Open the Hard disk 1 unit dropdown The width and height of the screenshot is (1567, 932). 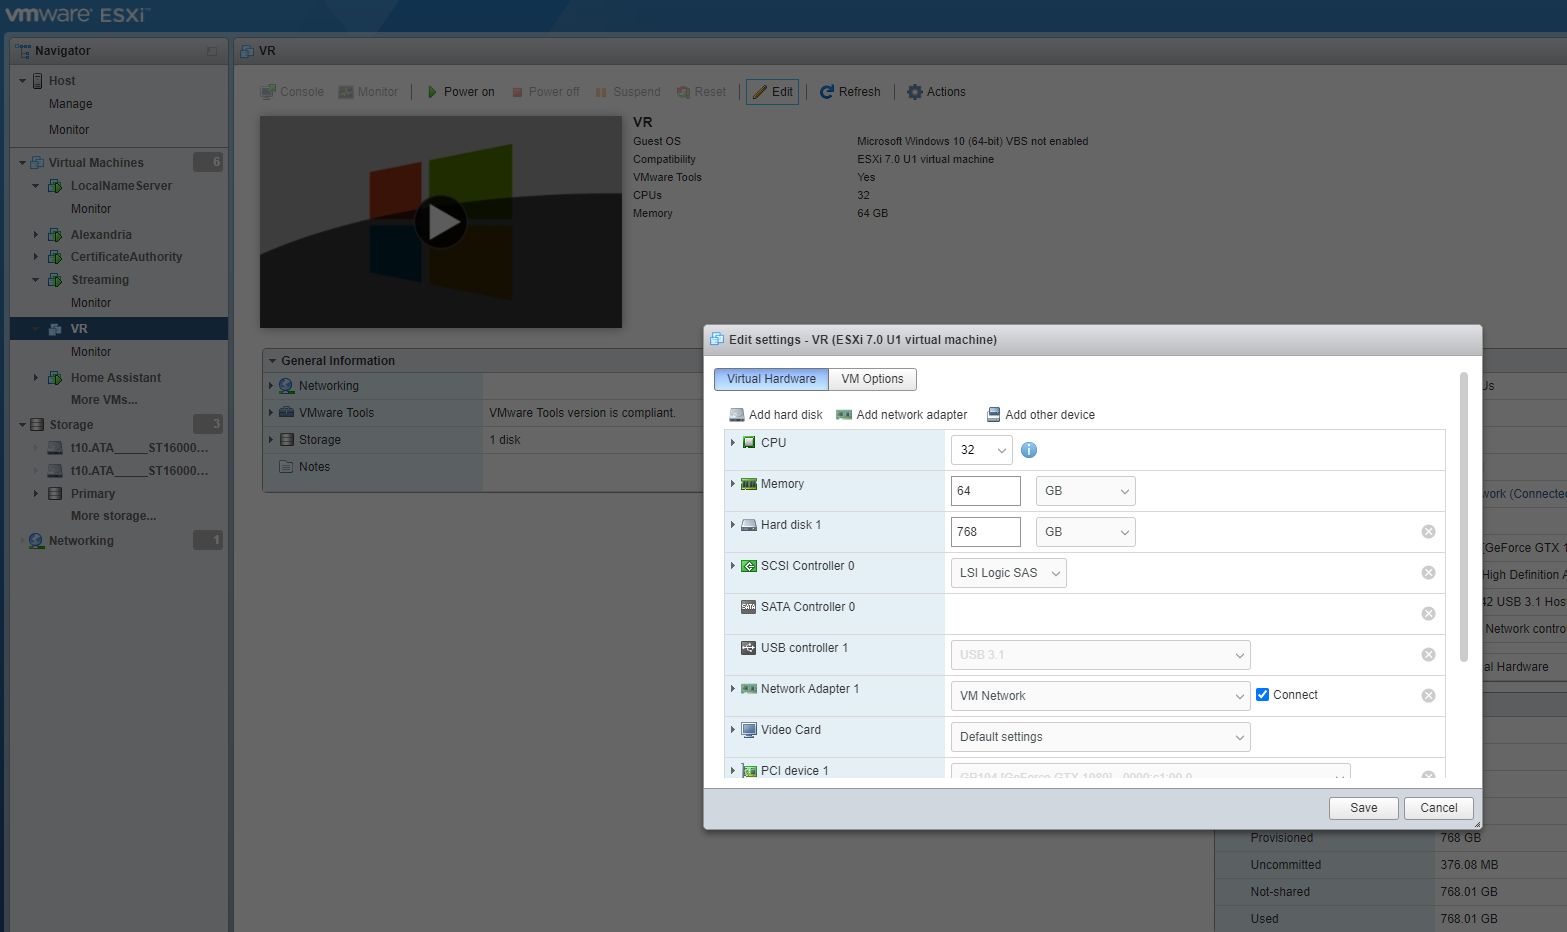pyautogui.click(x=1086, y=532)
